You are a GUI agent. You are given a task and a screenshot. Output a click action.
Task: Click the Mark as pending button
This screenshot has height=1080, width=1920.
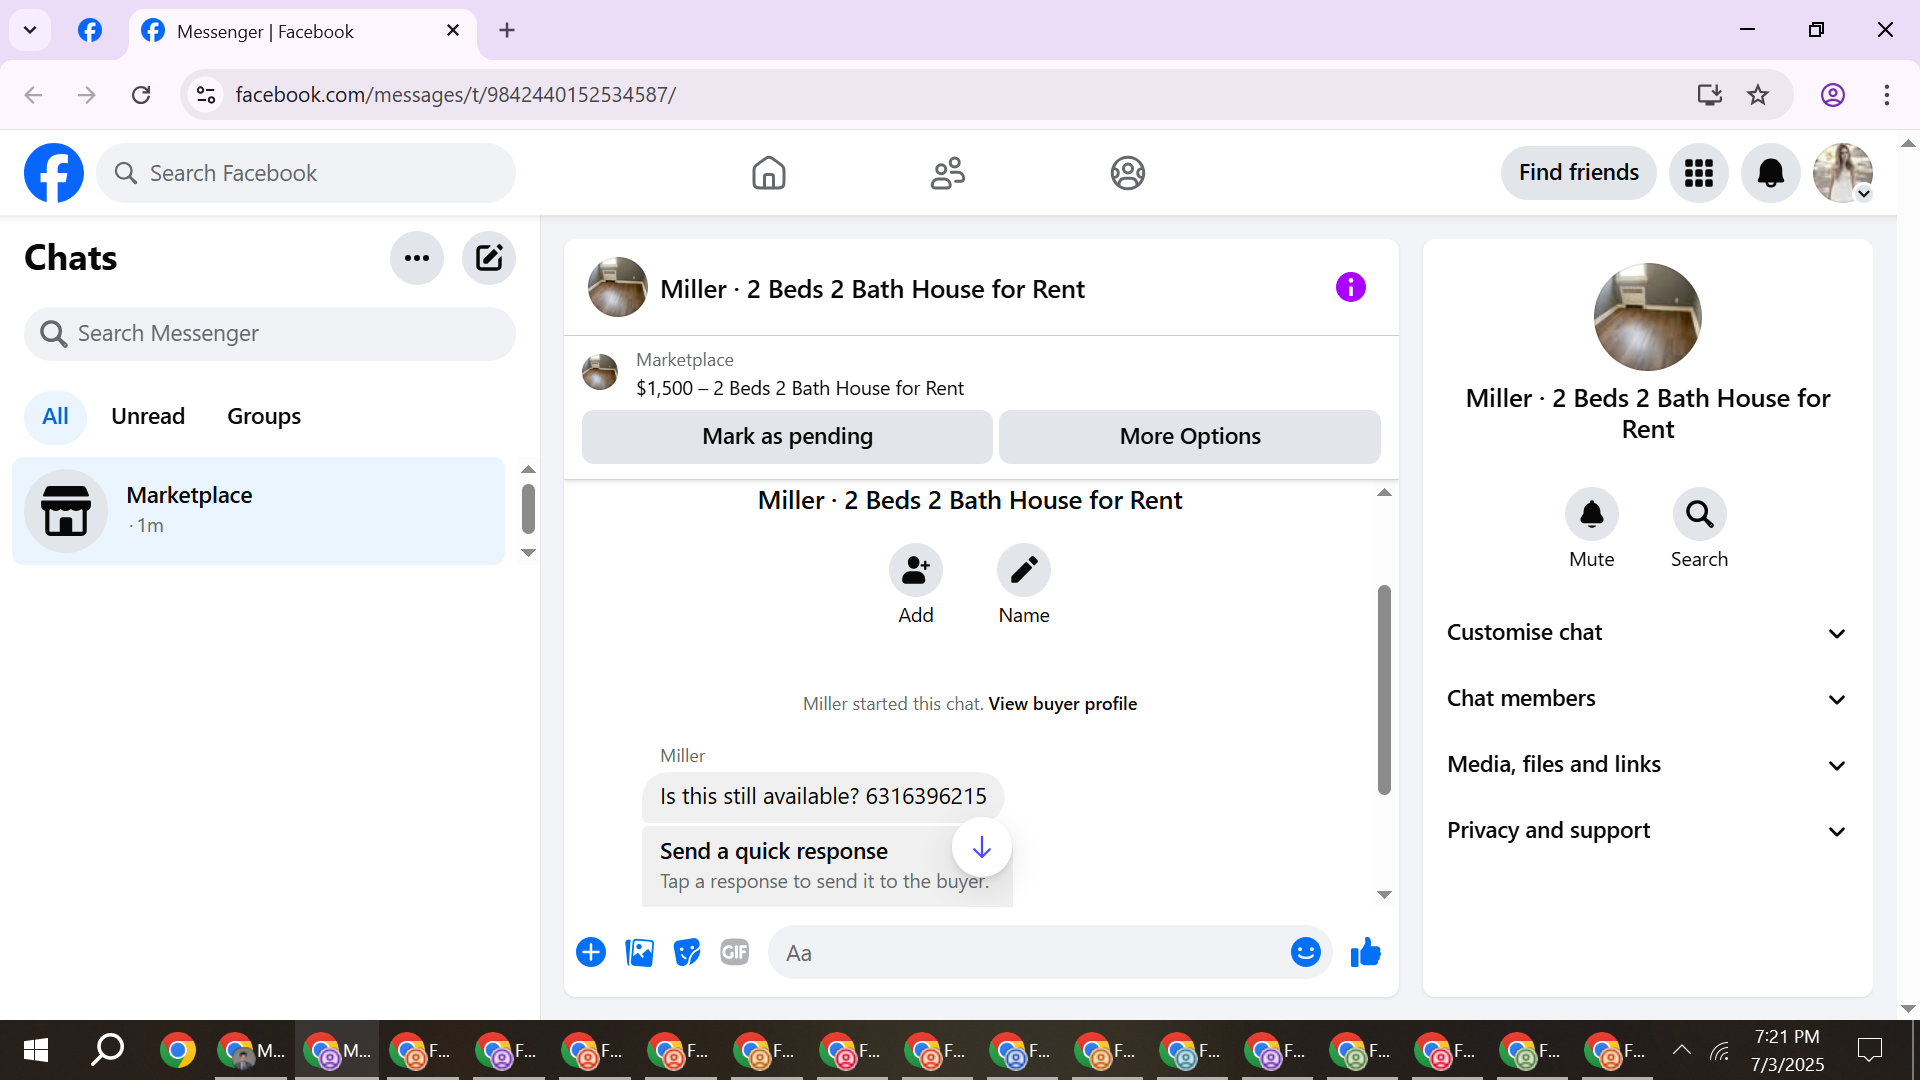coord(787,437)
